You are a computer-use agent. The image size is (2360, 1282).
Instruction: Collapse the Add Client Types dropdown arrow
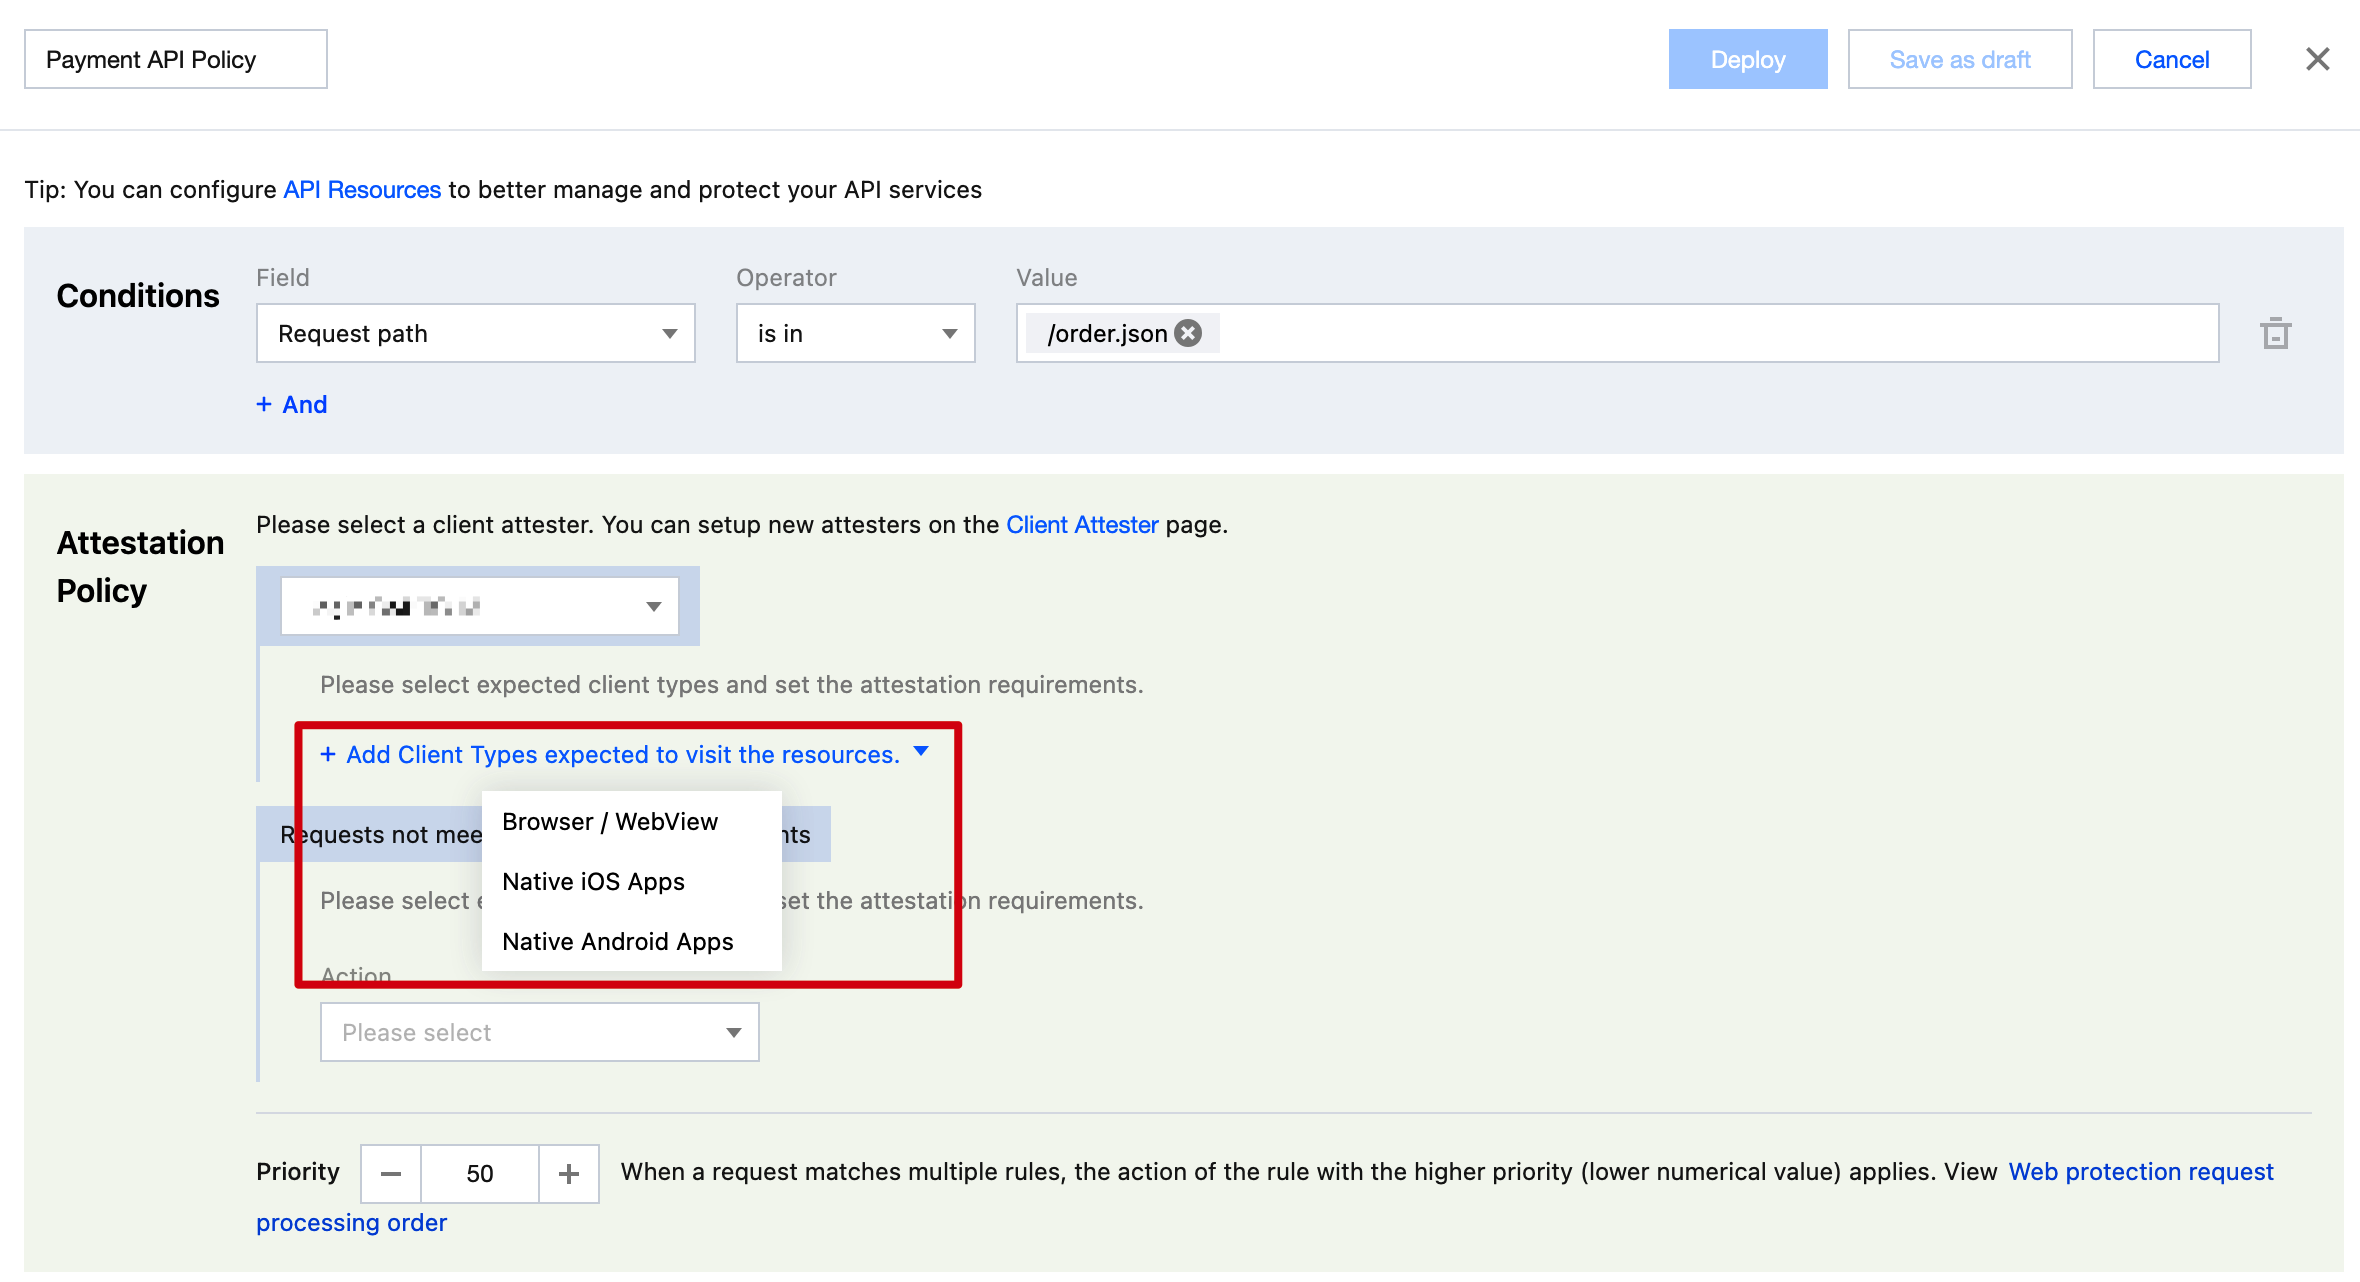(922, 754)
